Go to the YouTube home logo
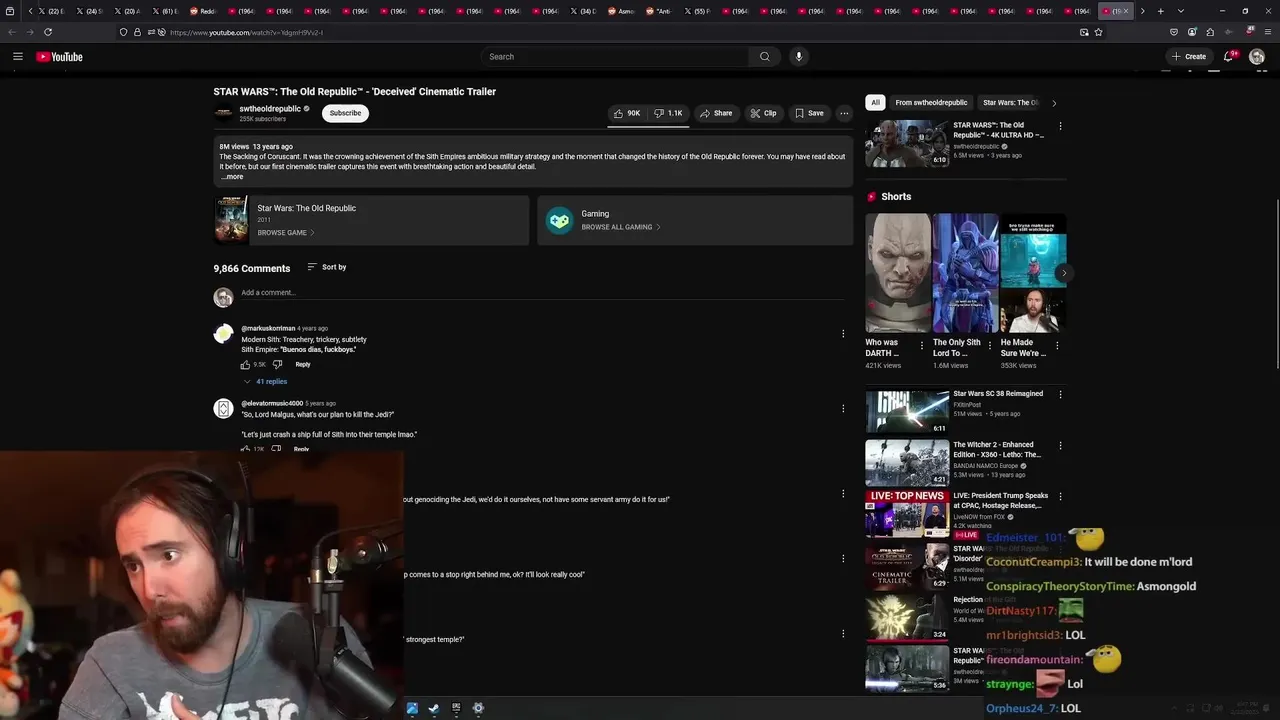 click(x=59, y=57)
